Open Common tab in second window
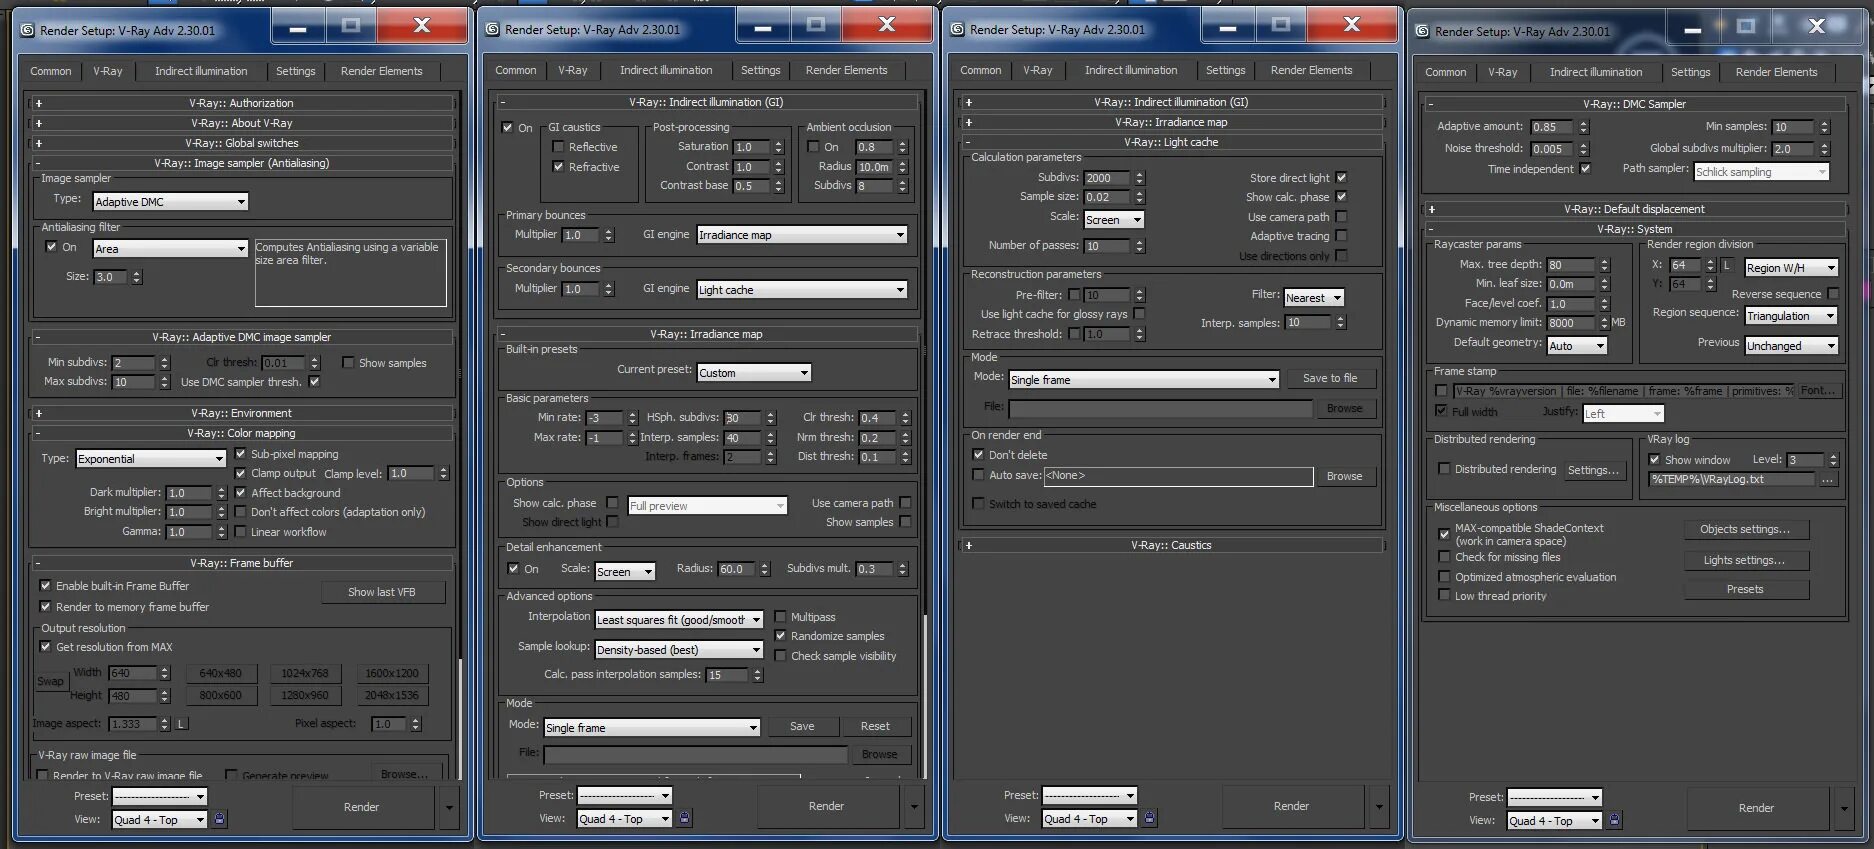The height and width of the screenshot is (849, 1874). point(516,70)
